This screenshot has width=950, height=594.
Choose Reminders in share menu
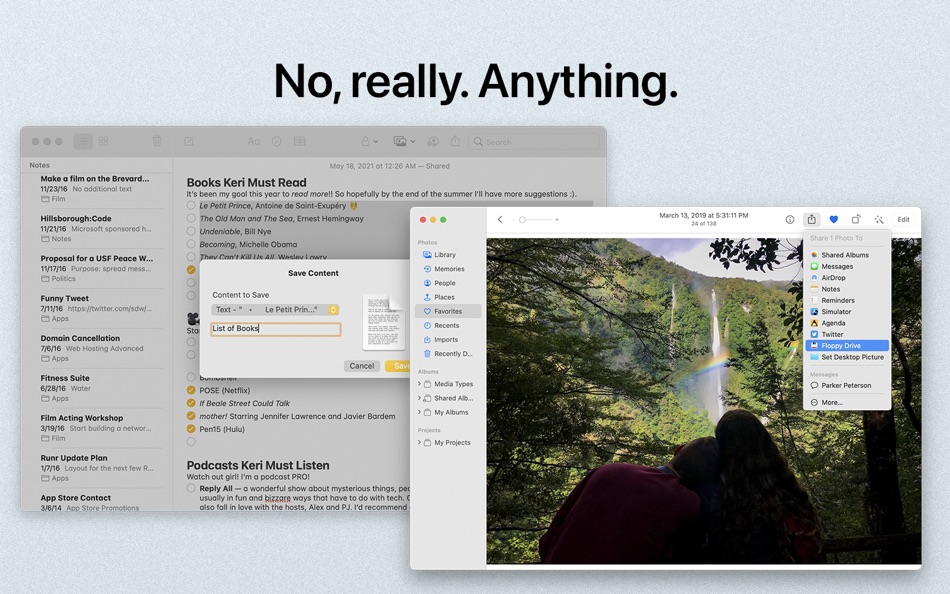pos(845,300)
